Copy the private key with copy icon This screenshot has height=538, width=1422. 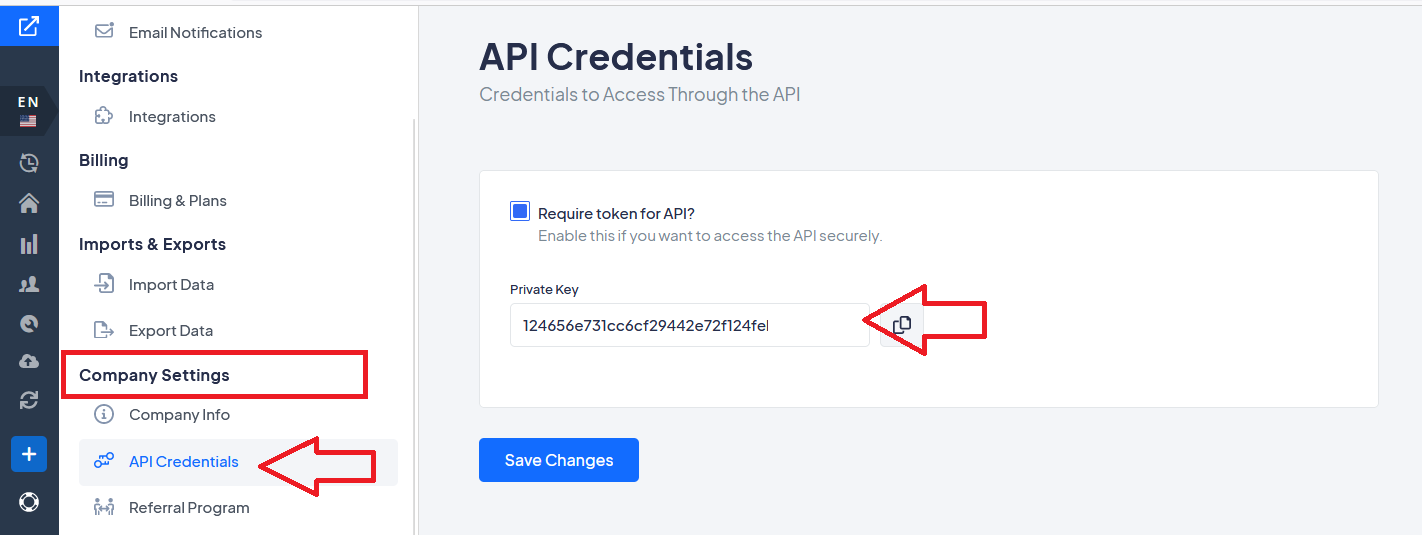(x=902, y=325)
